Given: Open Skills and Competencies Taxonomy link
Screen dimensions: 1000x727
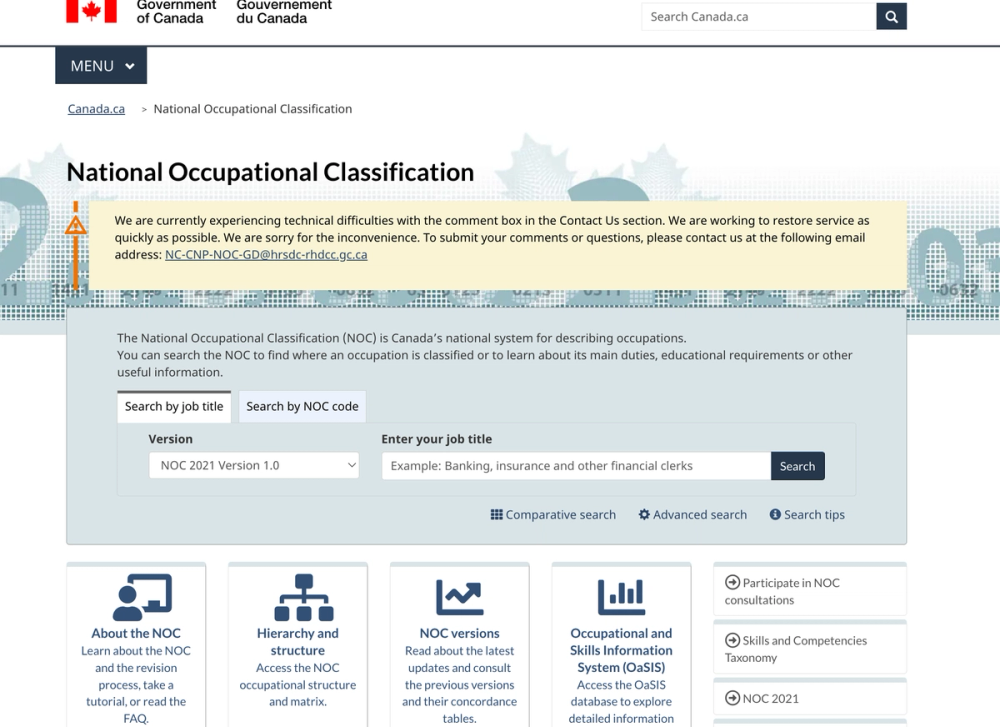Looking at the screenshot, I should pyautogui.click(x=796, y=649).
